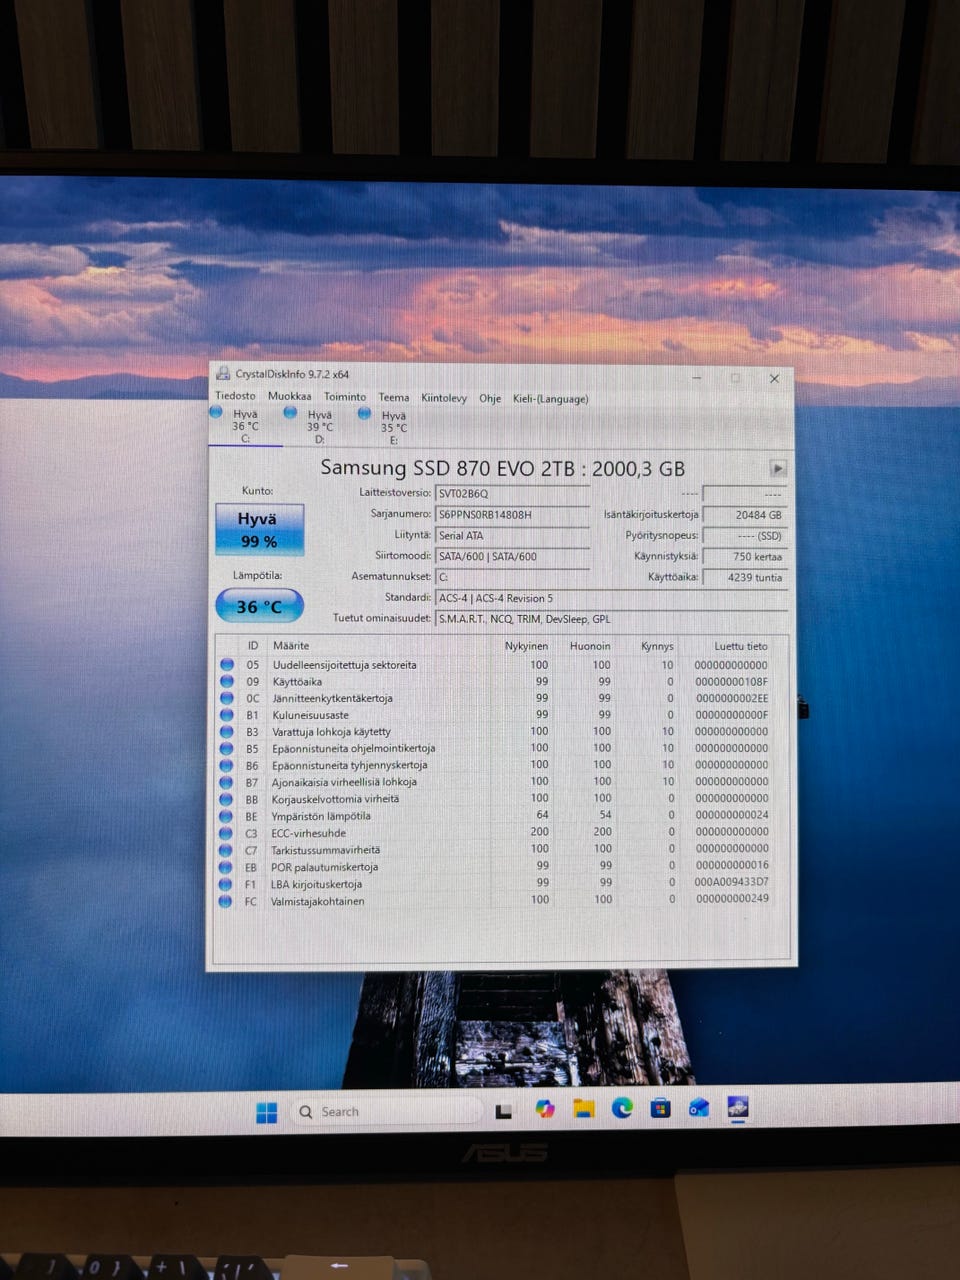The height and width of the screenshot is (1280, 960).
Task: Open Microsoft Edge from the taskbar
Action: tap(622, 1108)
